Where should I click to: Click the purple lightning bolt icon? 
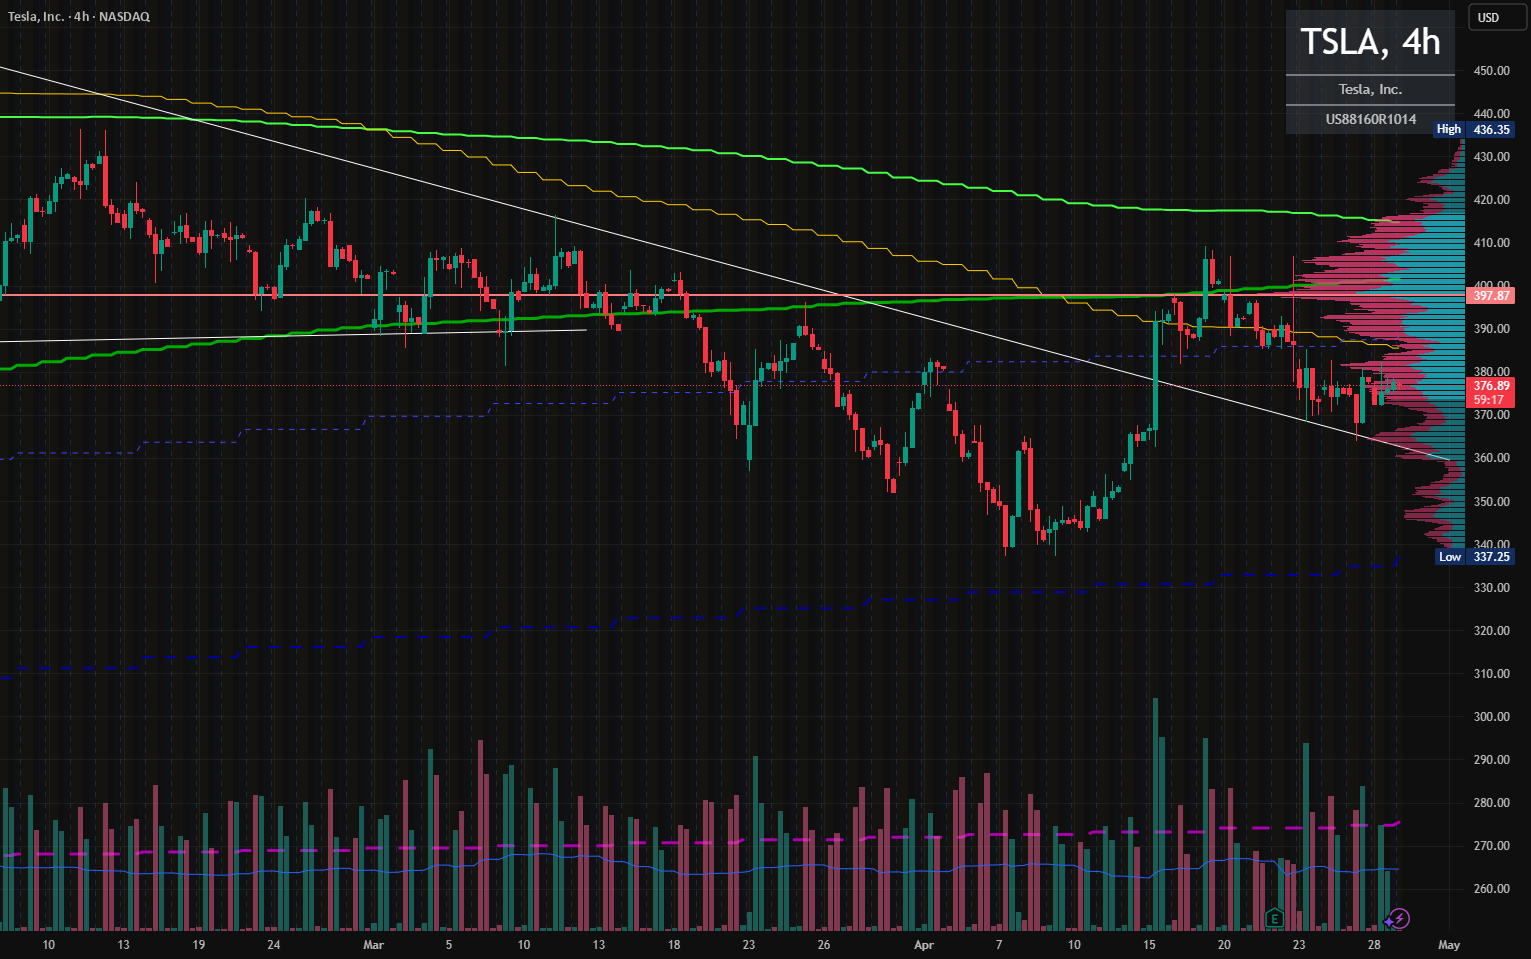(1400, 917)
